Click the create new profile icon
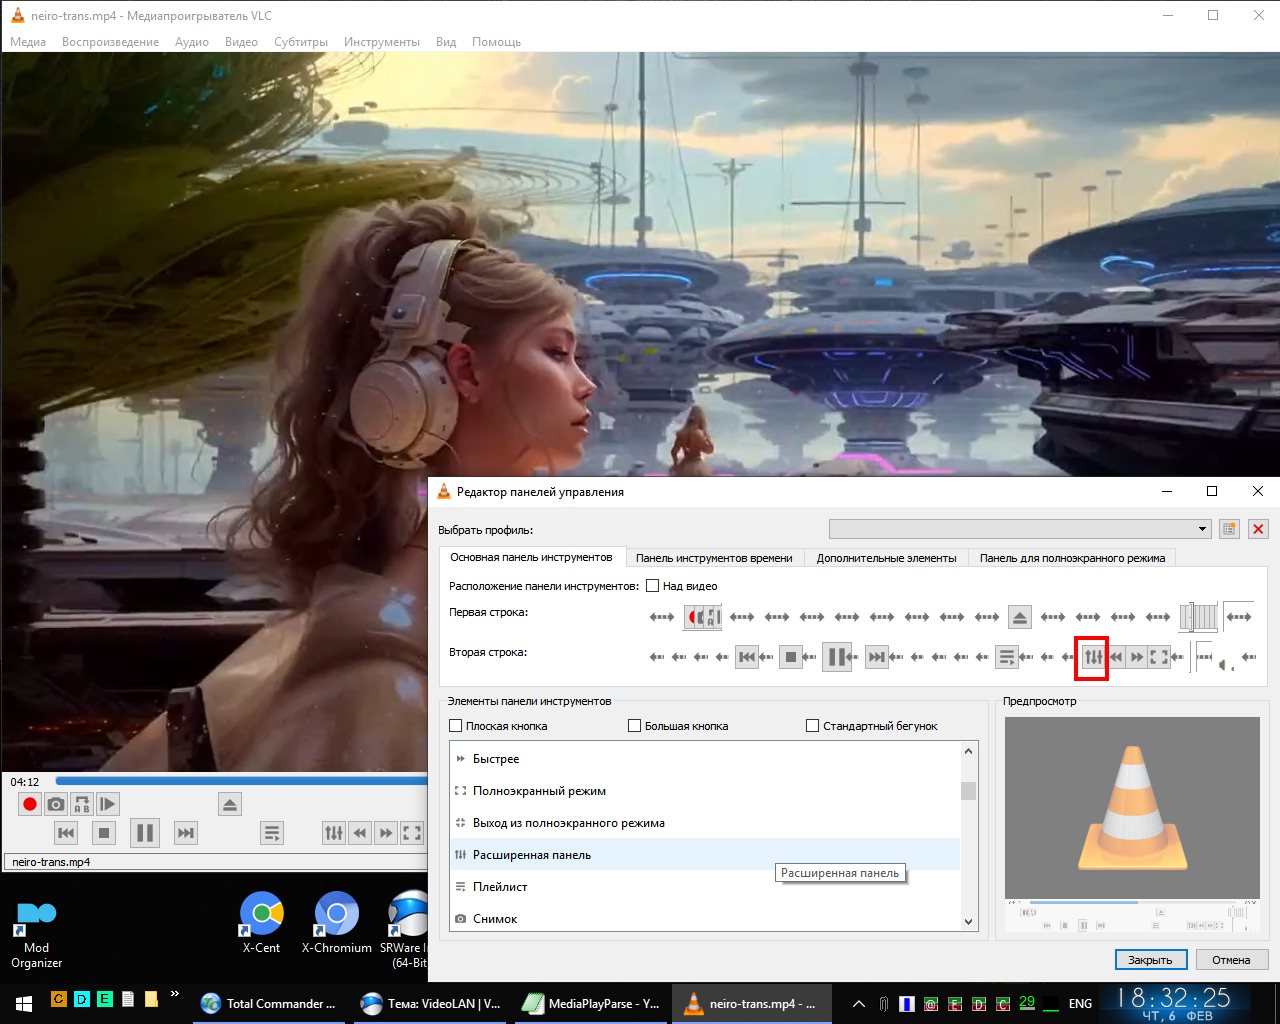This screenshot has height=1024, width=1280. (x=1229, y=529)
